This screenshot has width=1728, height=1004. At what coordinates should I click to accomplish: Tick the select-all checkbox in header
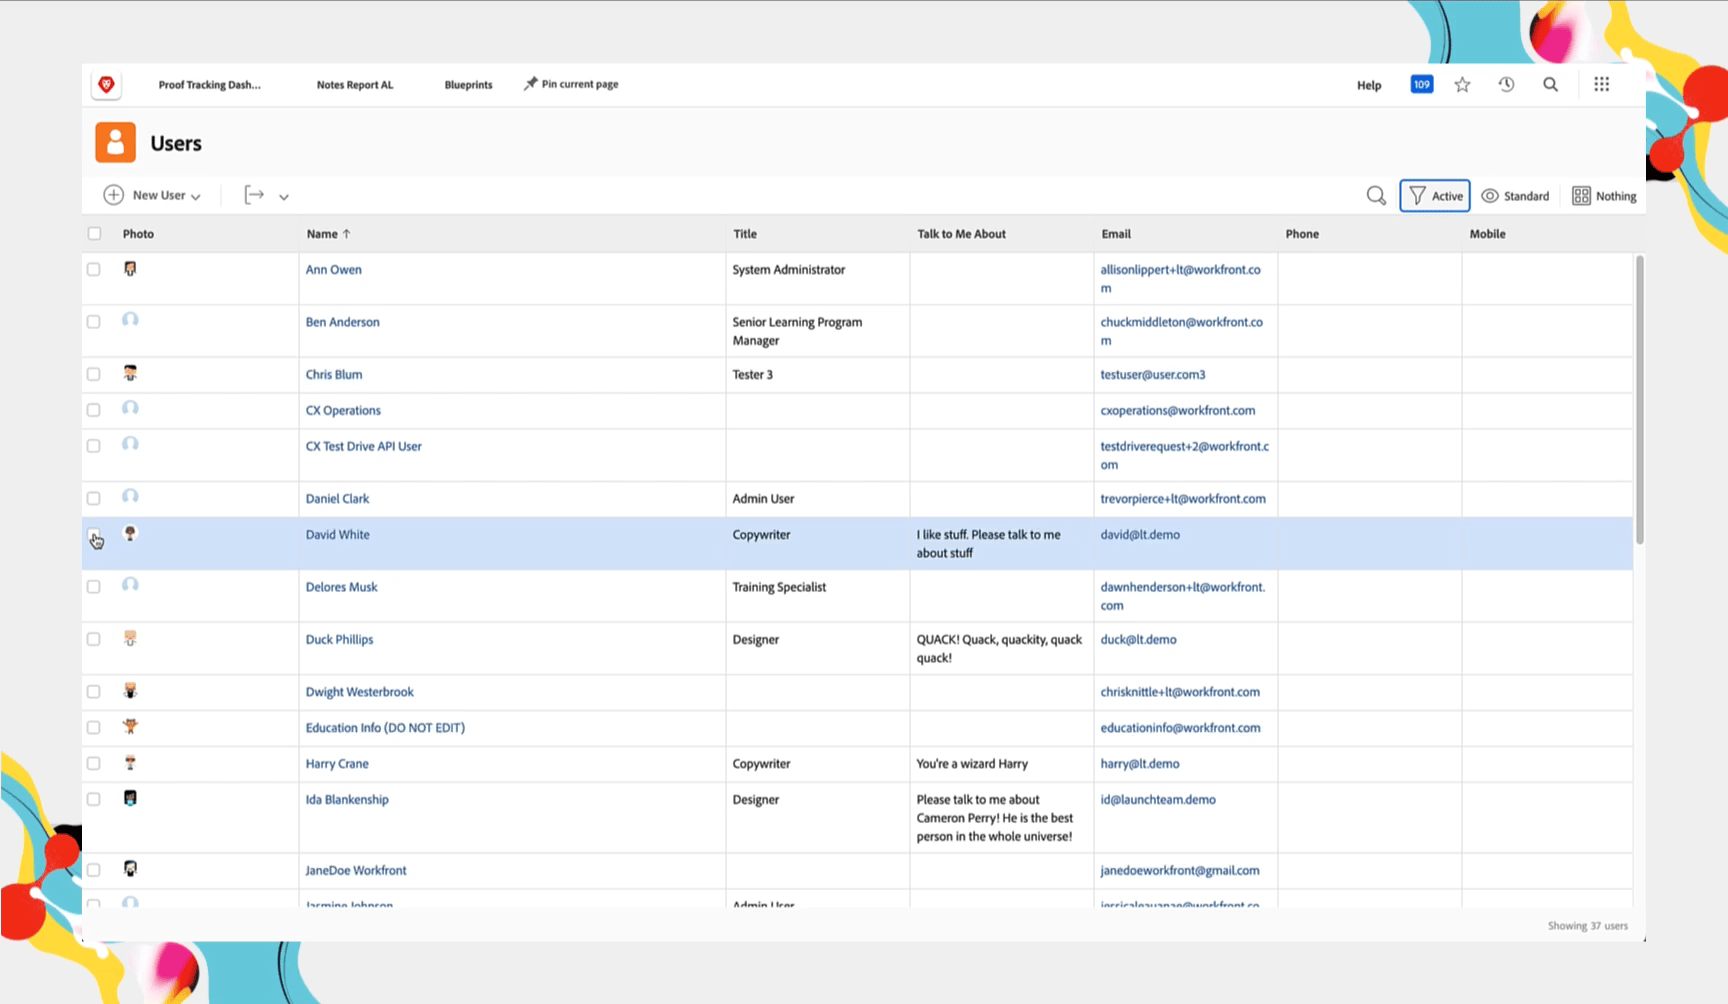pos(94,234)
